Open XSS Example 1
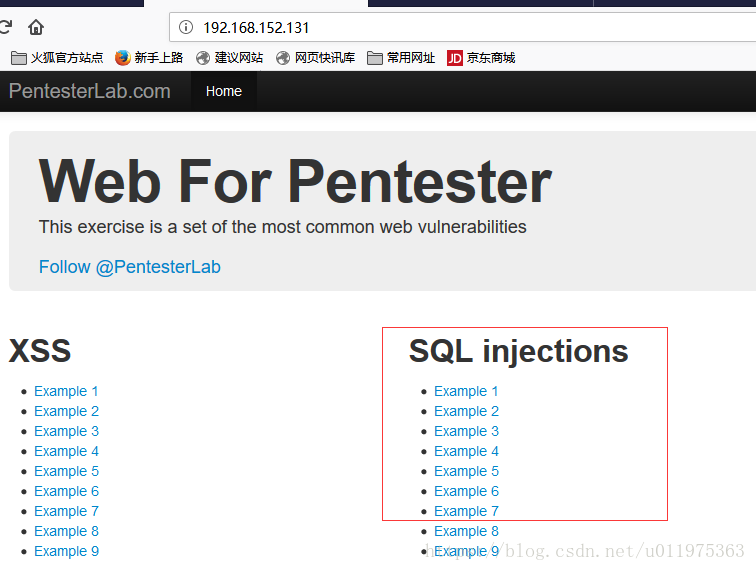 coord(66,391)
